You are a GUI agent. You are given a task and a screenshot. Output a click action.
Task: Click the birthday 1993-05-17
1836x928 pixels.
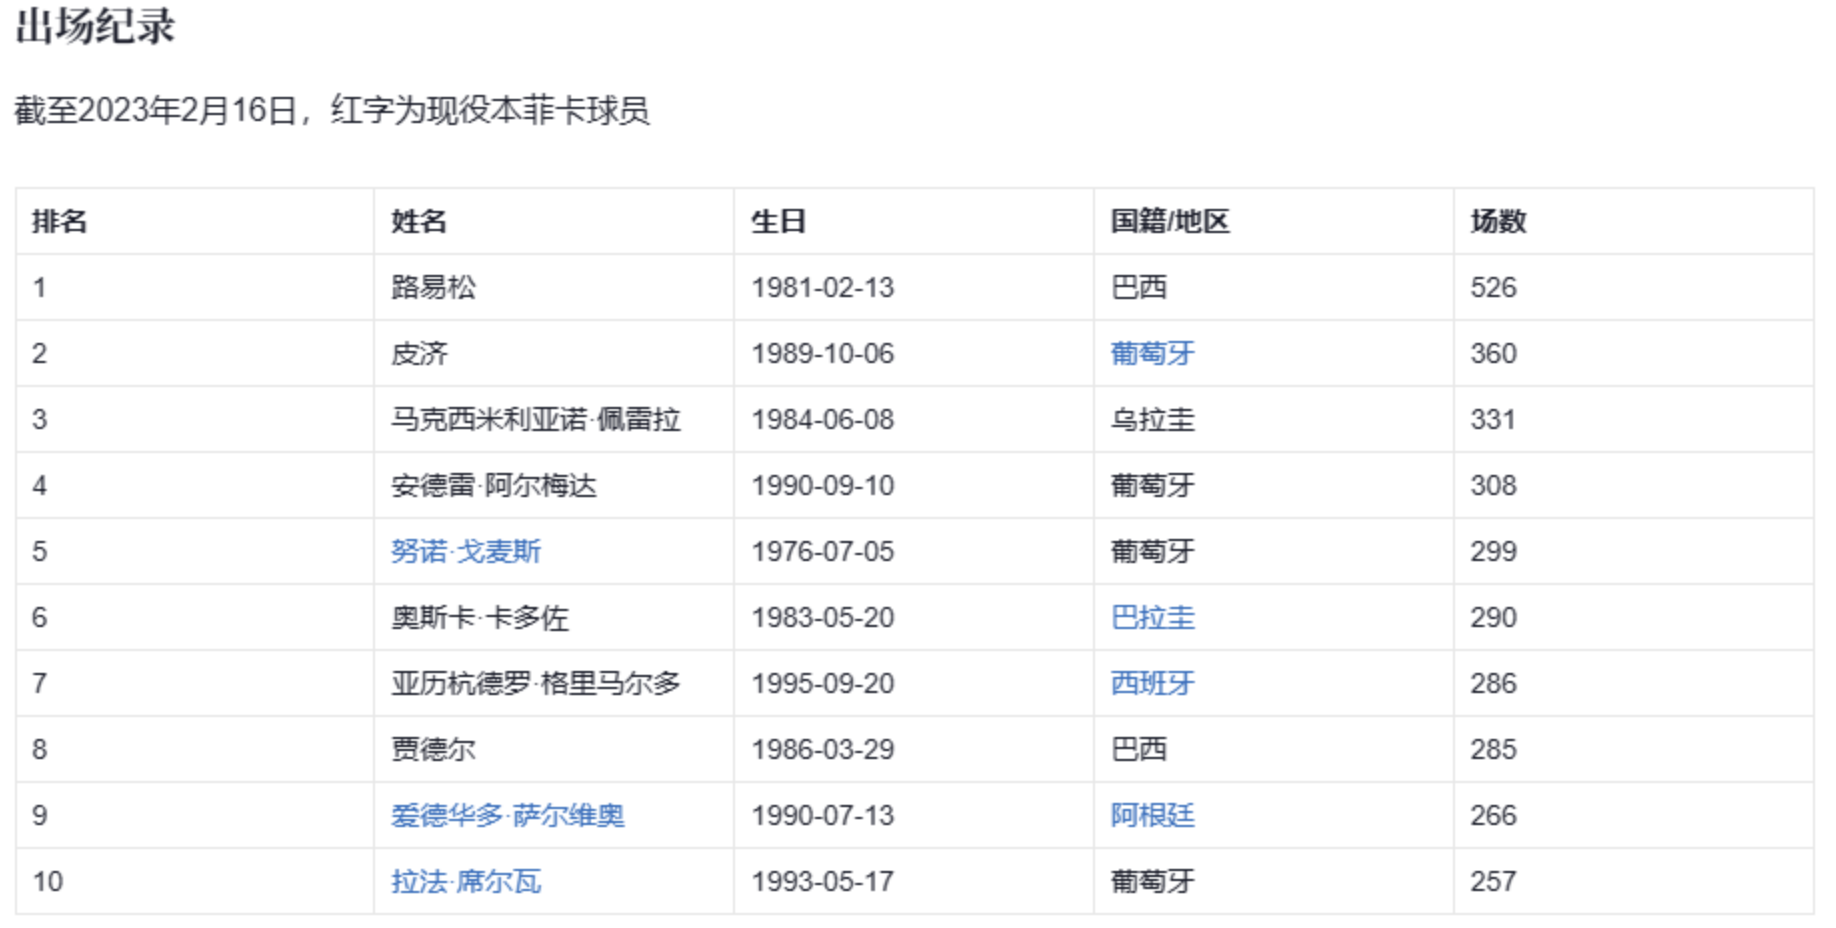click(823, 881)
